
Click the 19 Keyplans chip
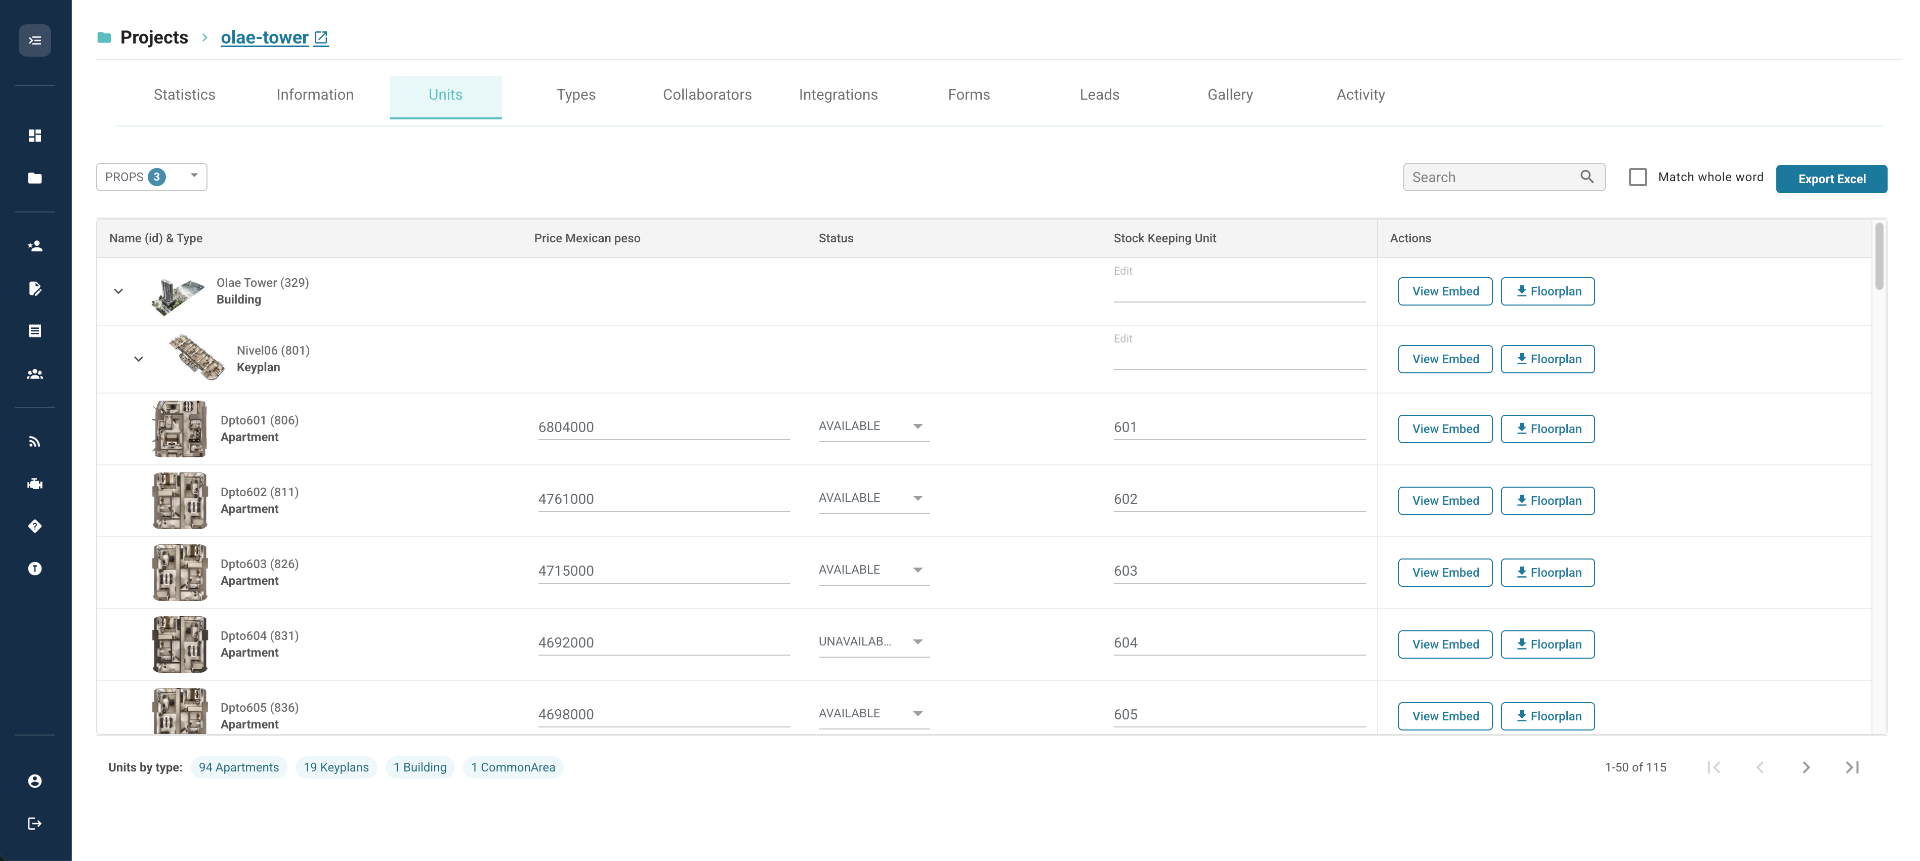click(x=336, y=767)
